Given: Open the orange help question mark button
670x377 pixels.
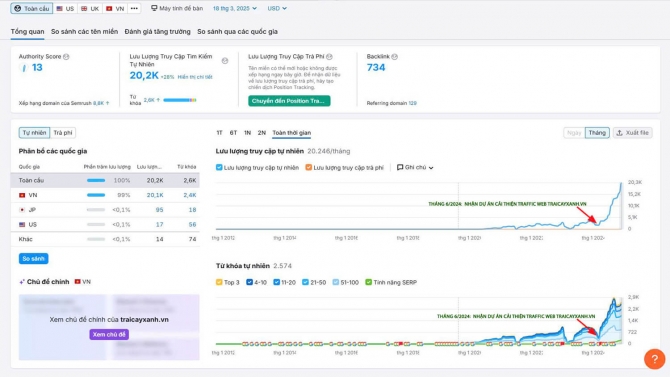Looking at the screenshot, I should [654, 359].
